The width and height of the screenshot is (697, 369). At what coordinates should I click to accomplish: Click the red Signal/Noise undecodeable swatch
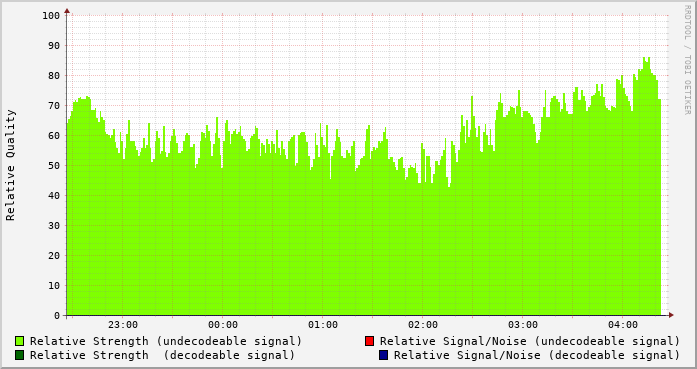(x=369, y=341)
